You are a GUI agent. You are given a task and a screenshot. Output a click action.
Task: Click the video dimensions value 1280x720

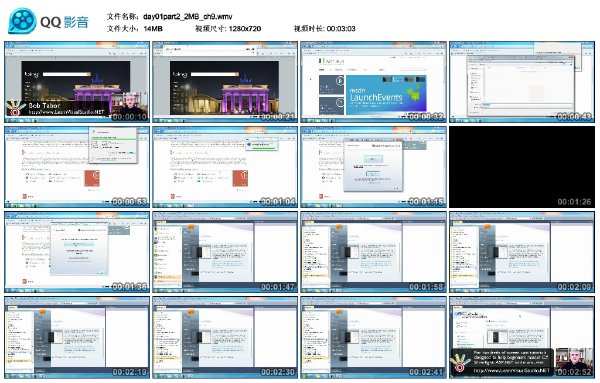245,29
